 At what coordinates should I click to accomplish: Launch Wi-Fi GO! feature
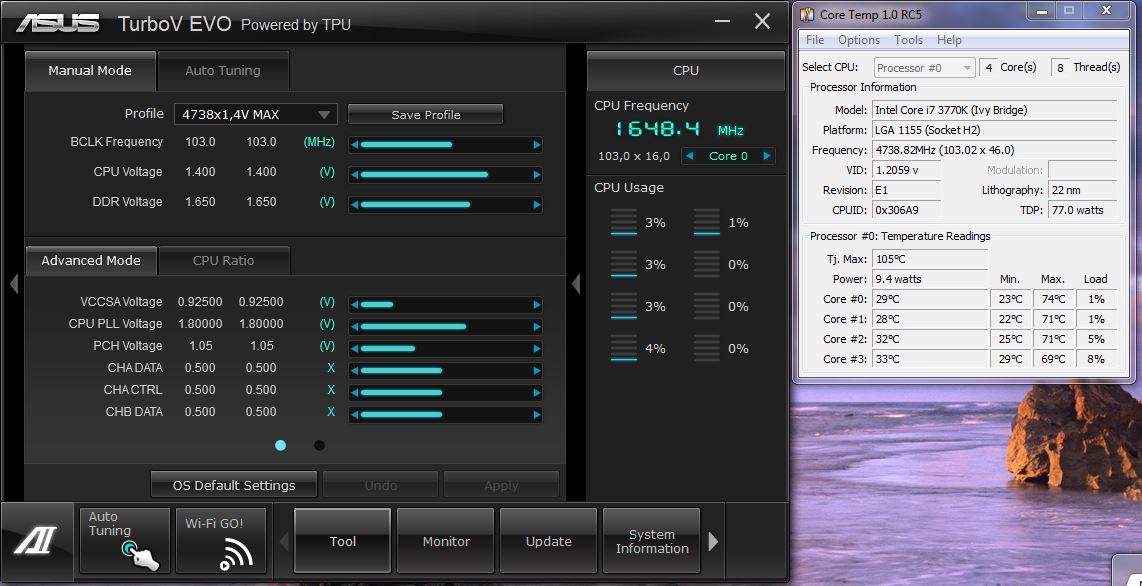click(221, 541)
